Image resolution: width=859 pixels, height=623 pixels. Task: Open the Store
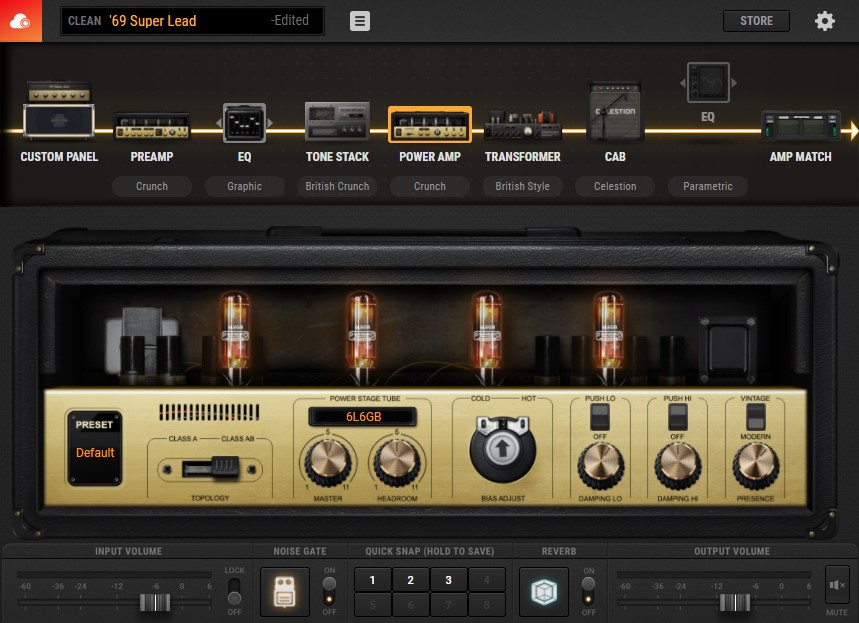(x=756, y=21)
